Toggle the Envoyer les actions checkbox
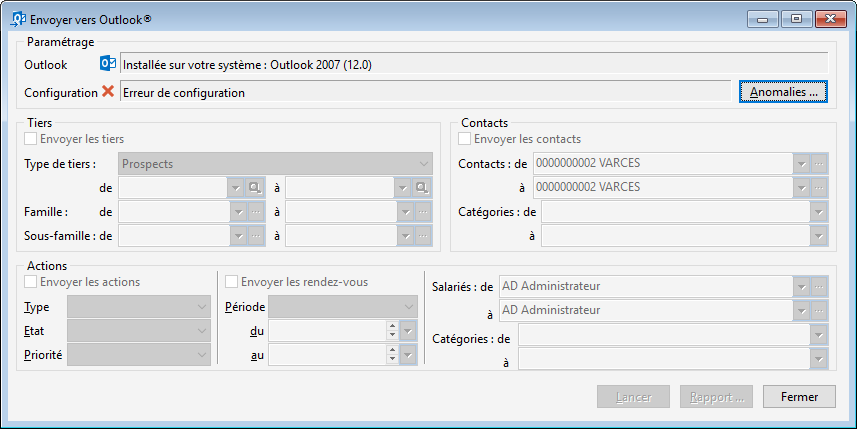Viewport: 857px width, 429px height. click(31, 282)
